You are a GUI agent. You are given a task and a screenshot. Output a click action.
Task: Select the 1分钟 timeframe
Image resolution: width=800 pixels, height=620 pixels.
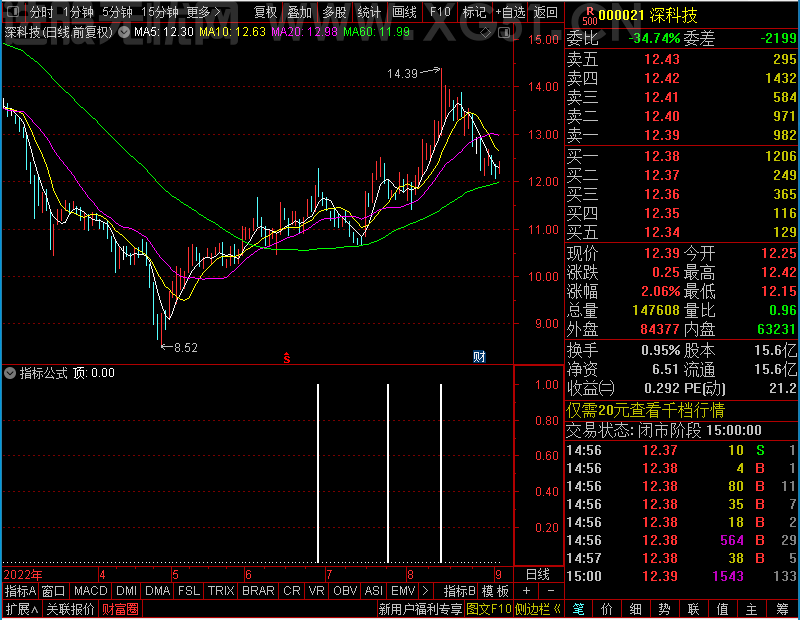78,12
